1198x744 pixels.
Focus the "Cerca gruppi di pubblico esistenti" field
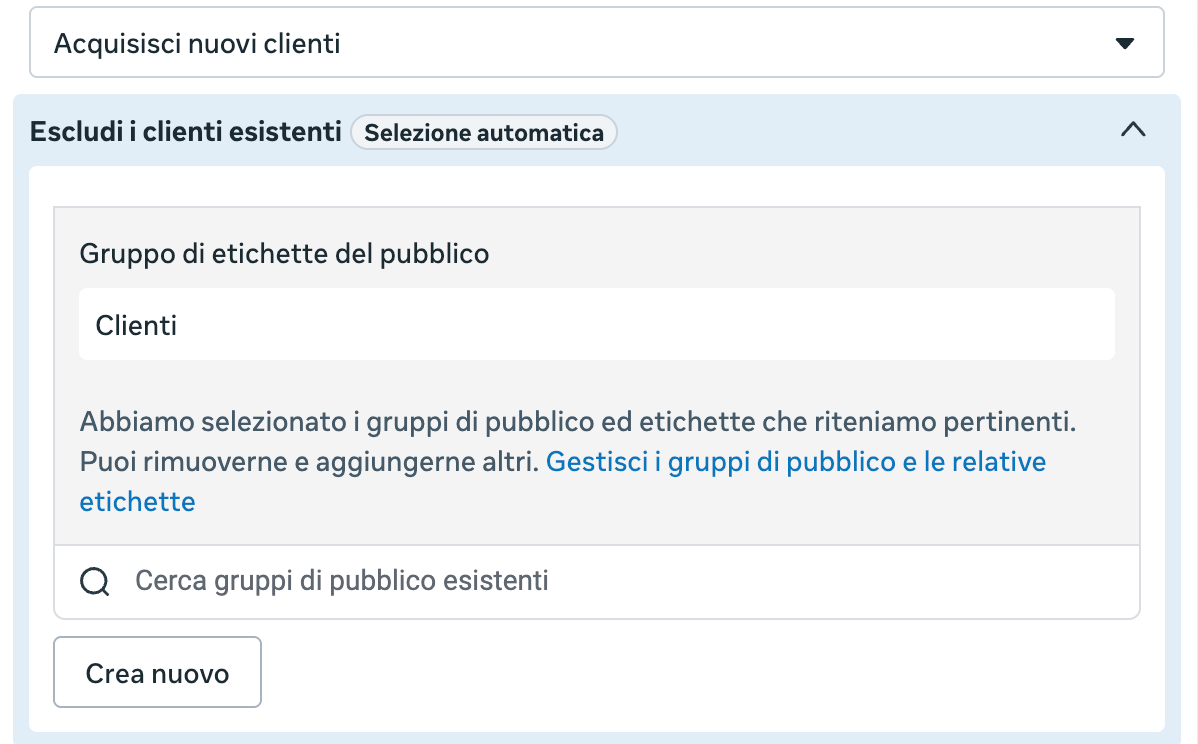(x=597, y=581)
